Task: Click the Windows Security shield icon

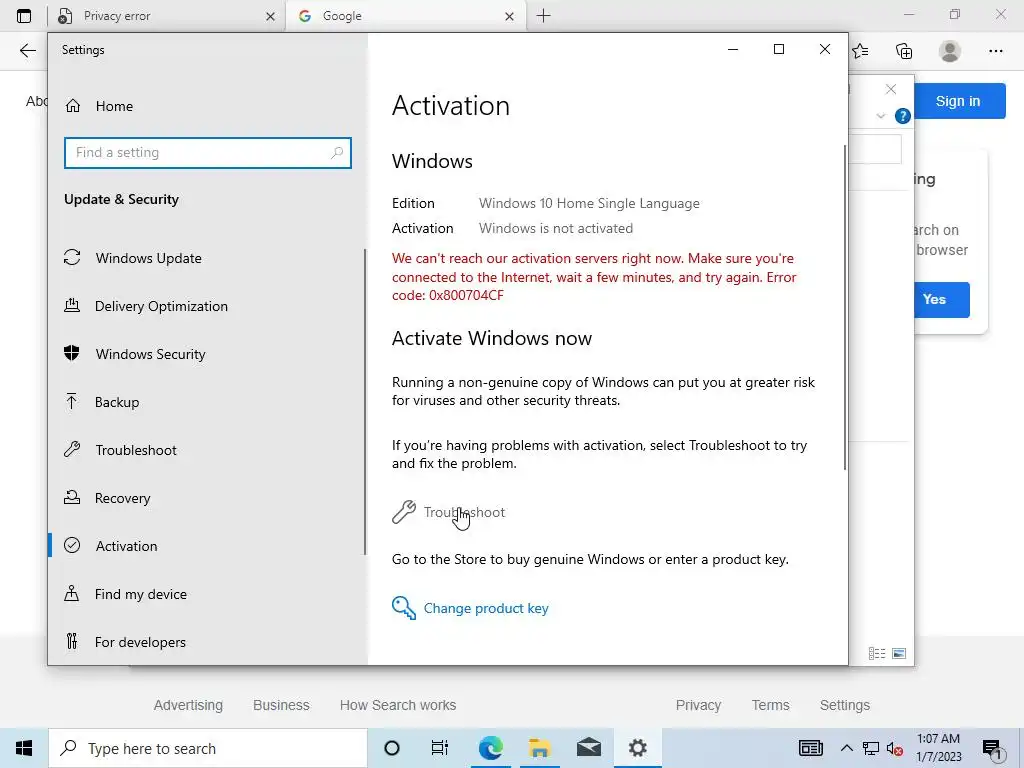Action: tap(72, 353)
